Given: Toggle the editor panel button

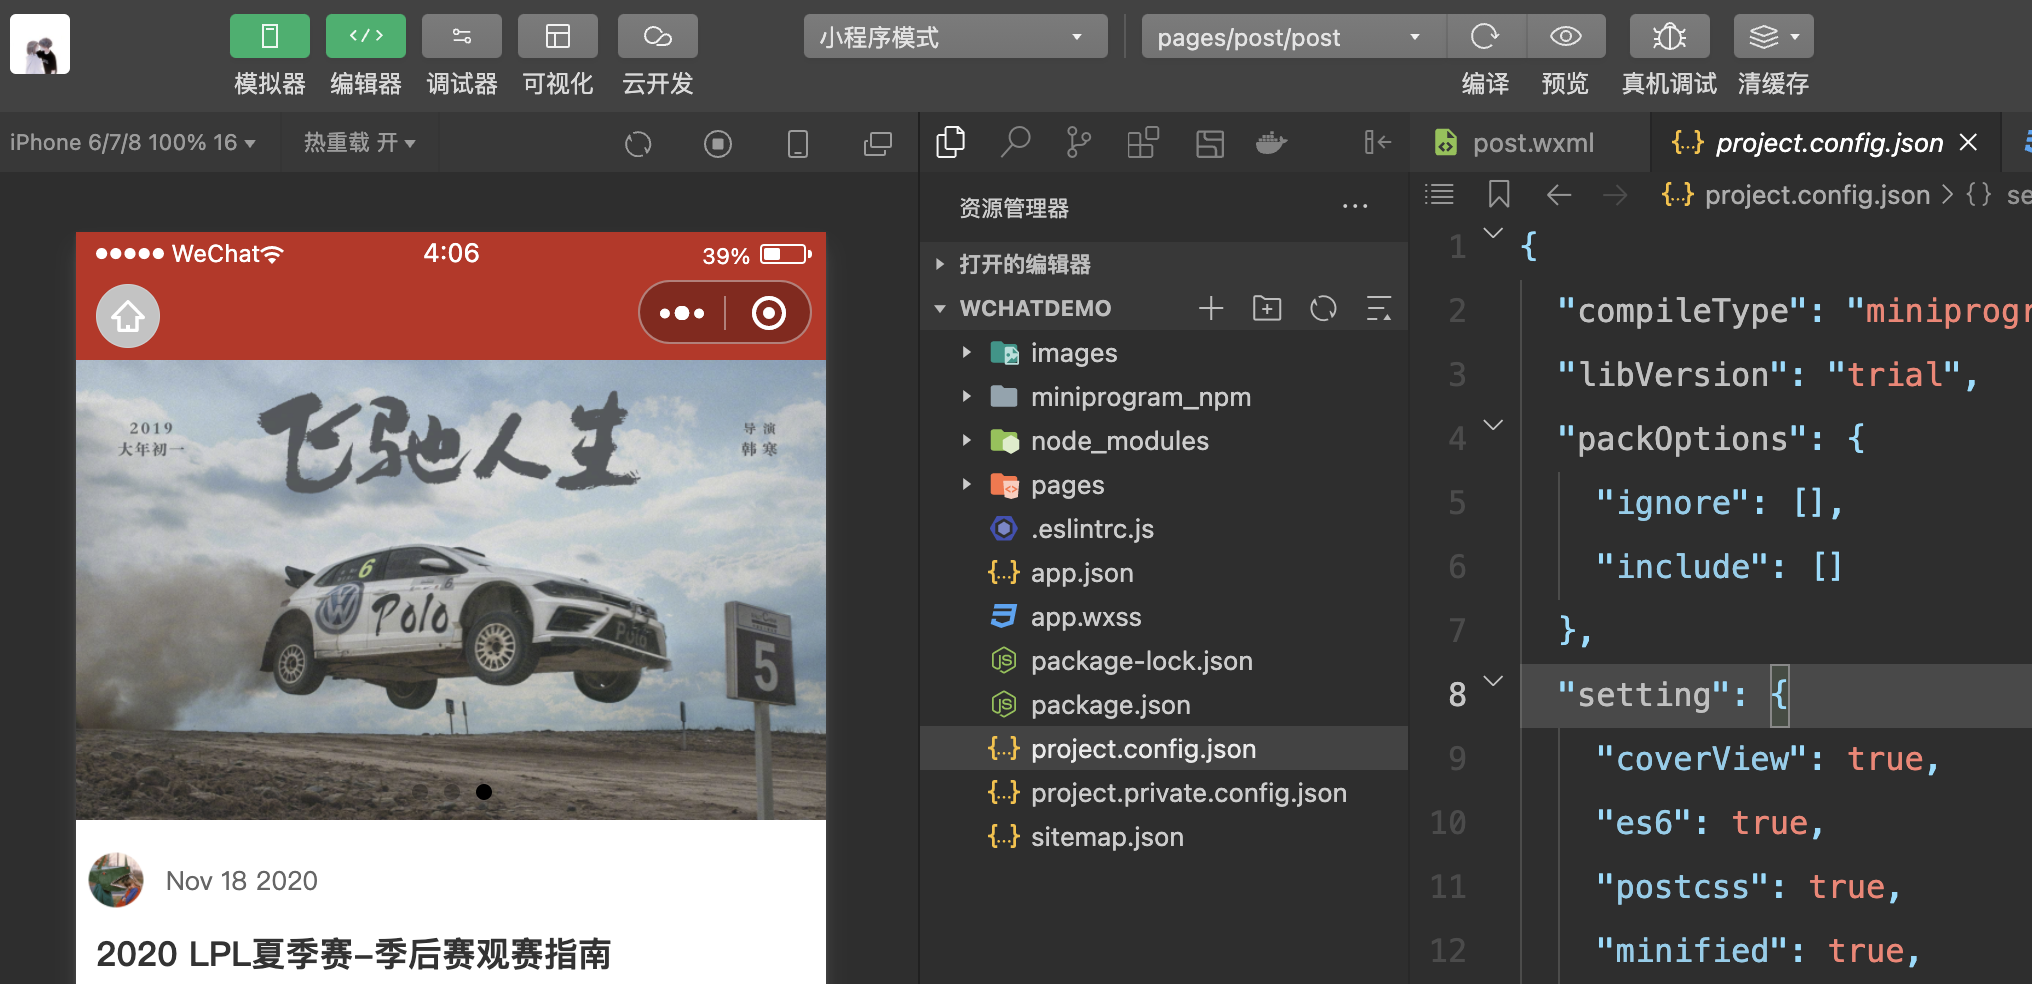Looking at the screenshot, I should [365, 36].
